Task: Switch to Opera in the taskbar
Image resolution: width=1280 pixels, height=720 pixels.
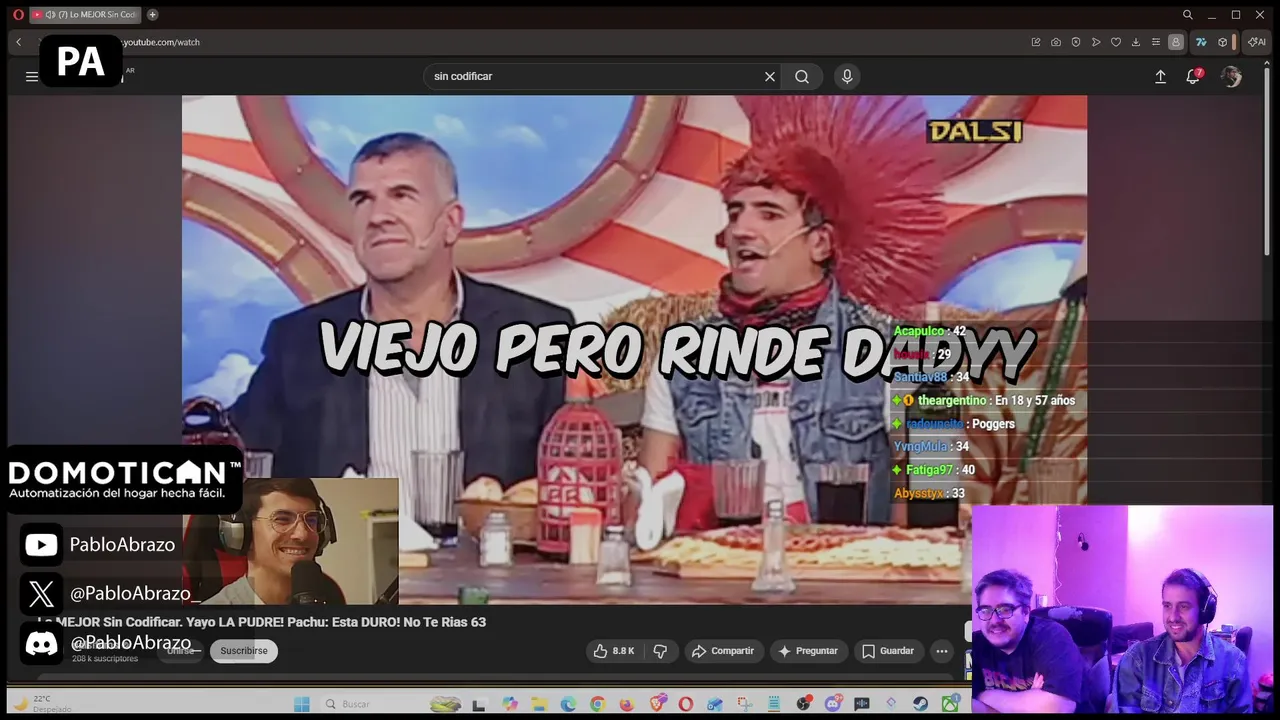Action: (x=685, y=704)
